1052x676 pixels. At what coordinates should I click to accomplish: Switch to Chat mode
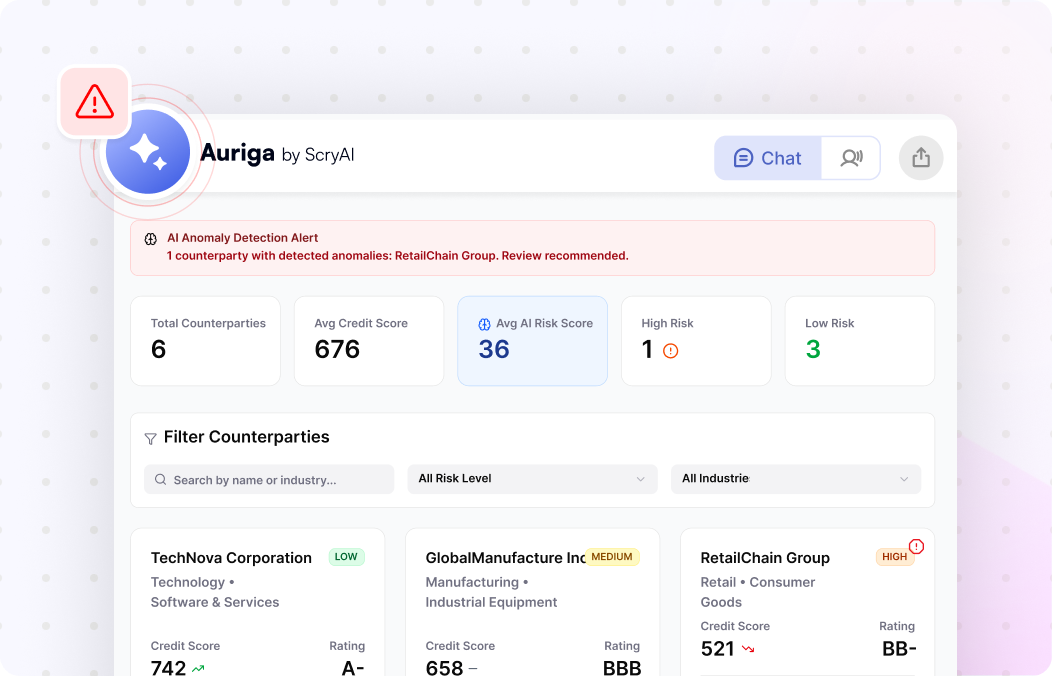tap(768, 158)
